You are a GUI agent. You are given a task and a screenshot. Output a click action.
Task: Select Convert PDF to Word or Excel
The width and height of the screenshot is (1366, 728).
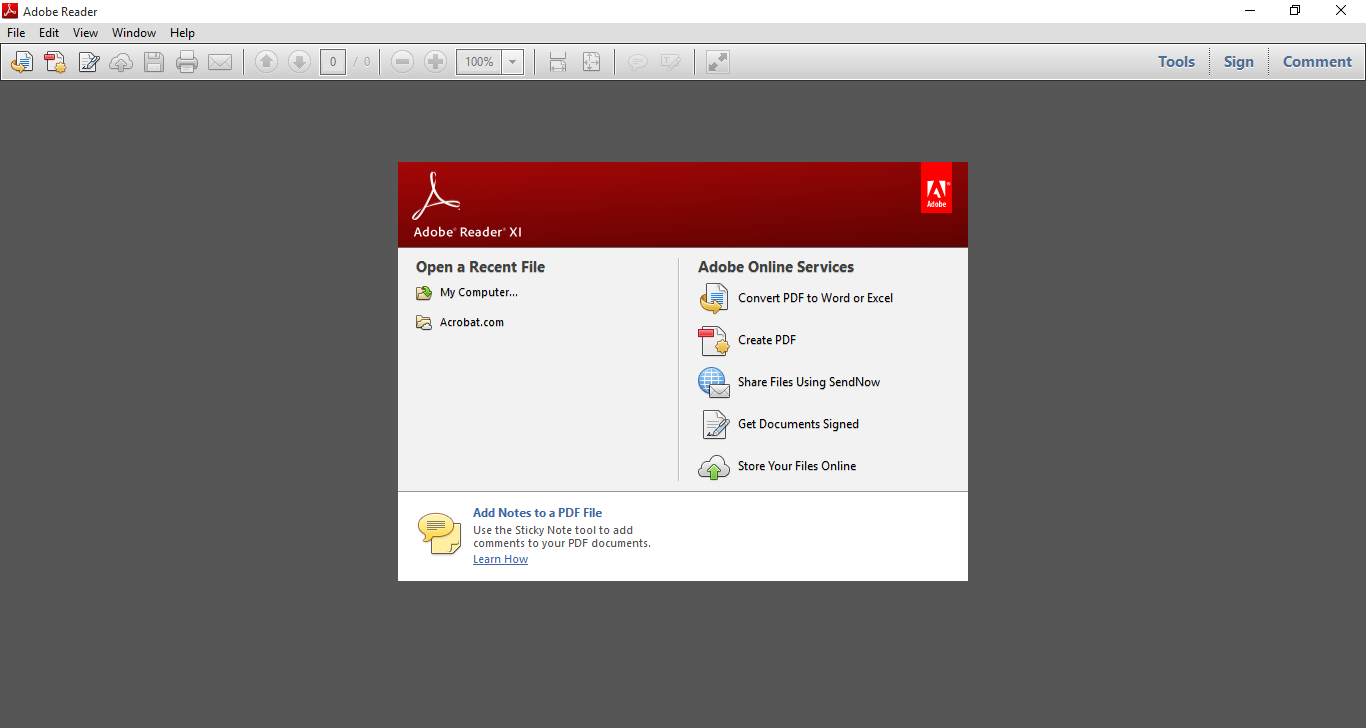point(815,297)
